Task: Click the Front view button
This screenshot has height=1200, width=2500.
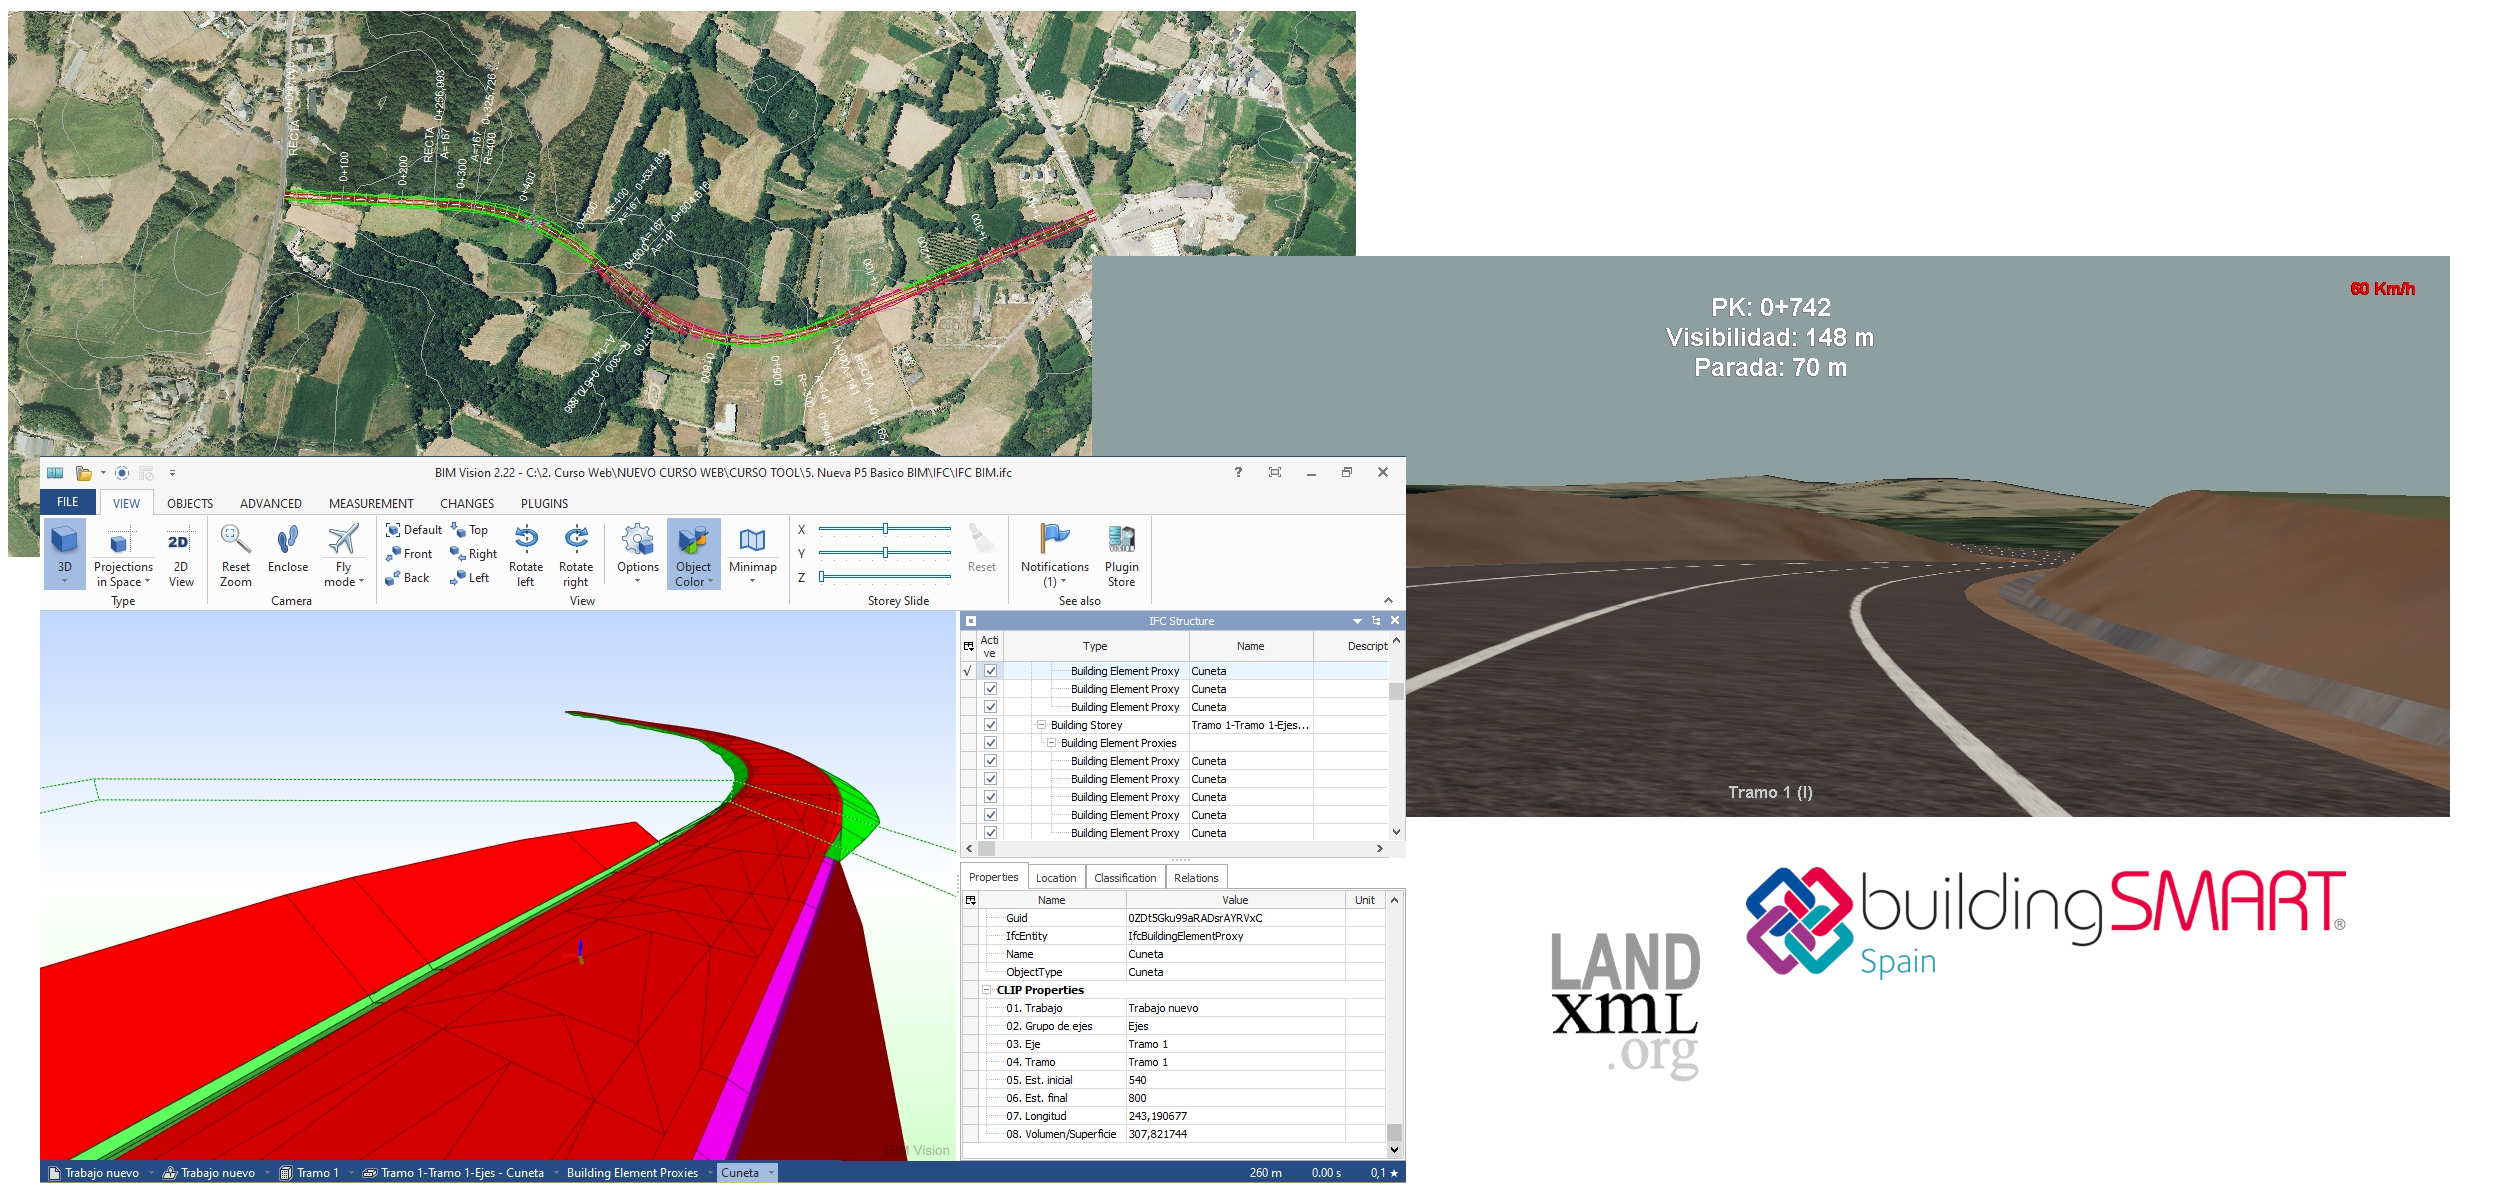Action: [410, 554]
